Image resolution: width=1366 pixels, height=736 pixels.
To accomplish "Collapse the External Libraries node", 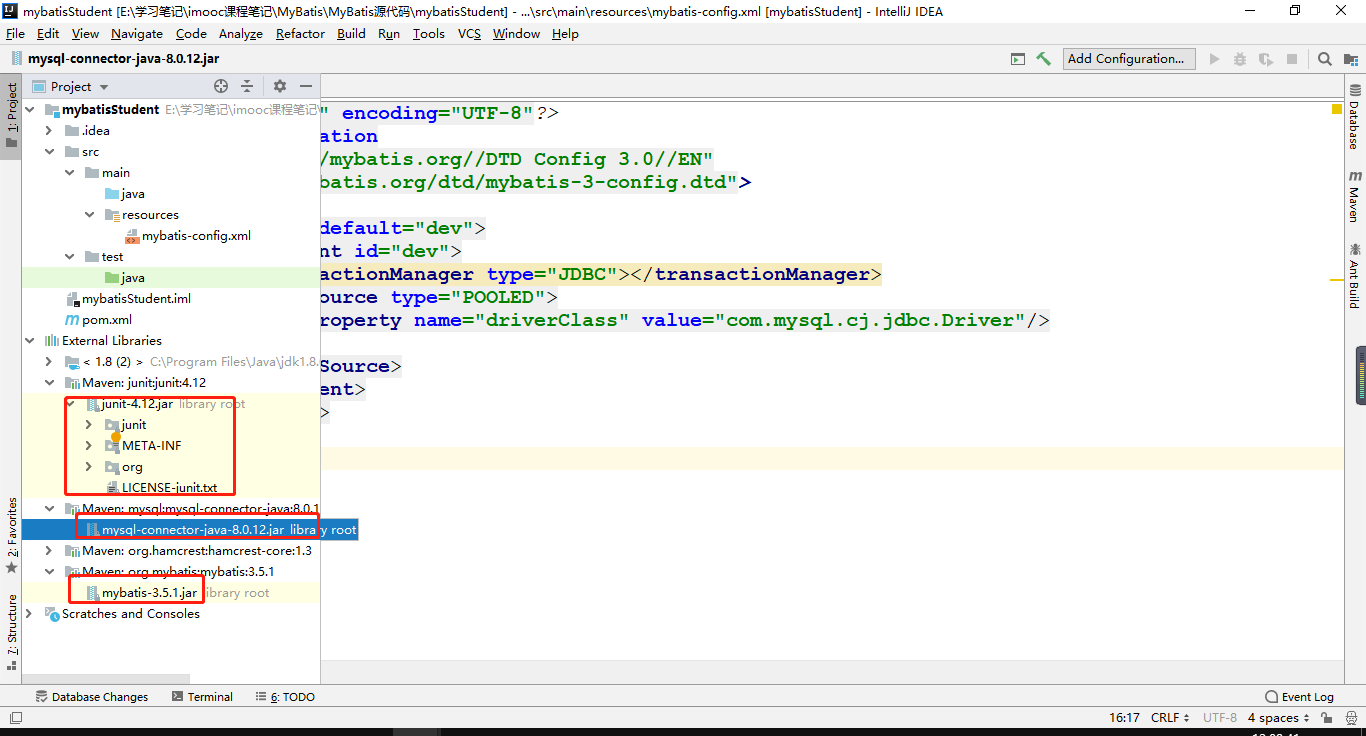I will pyautogui.click(x=28, y=341).
